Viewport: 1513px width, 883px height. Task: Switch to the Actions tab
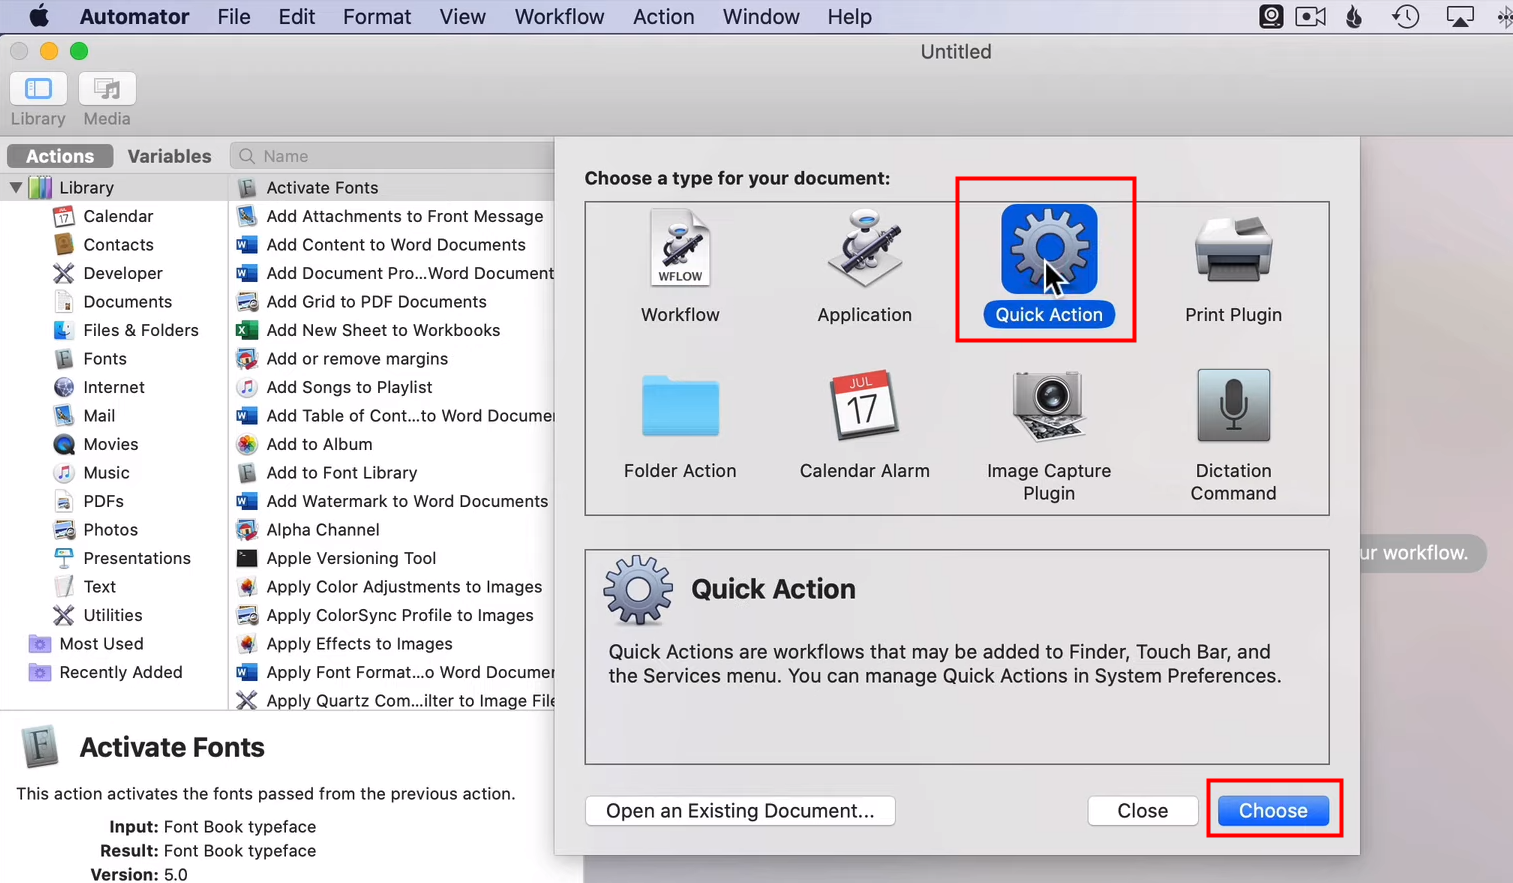(60, 156)
